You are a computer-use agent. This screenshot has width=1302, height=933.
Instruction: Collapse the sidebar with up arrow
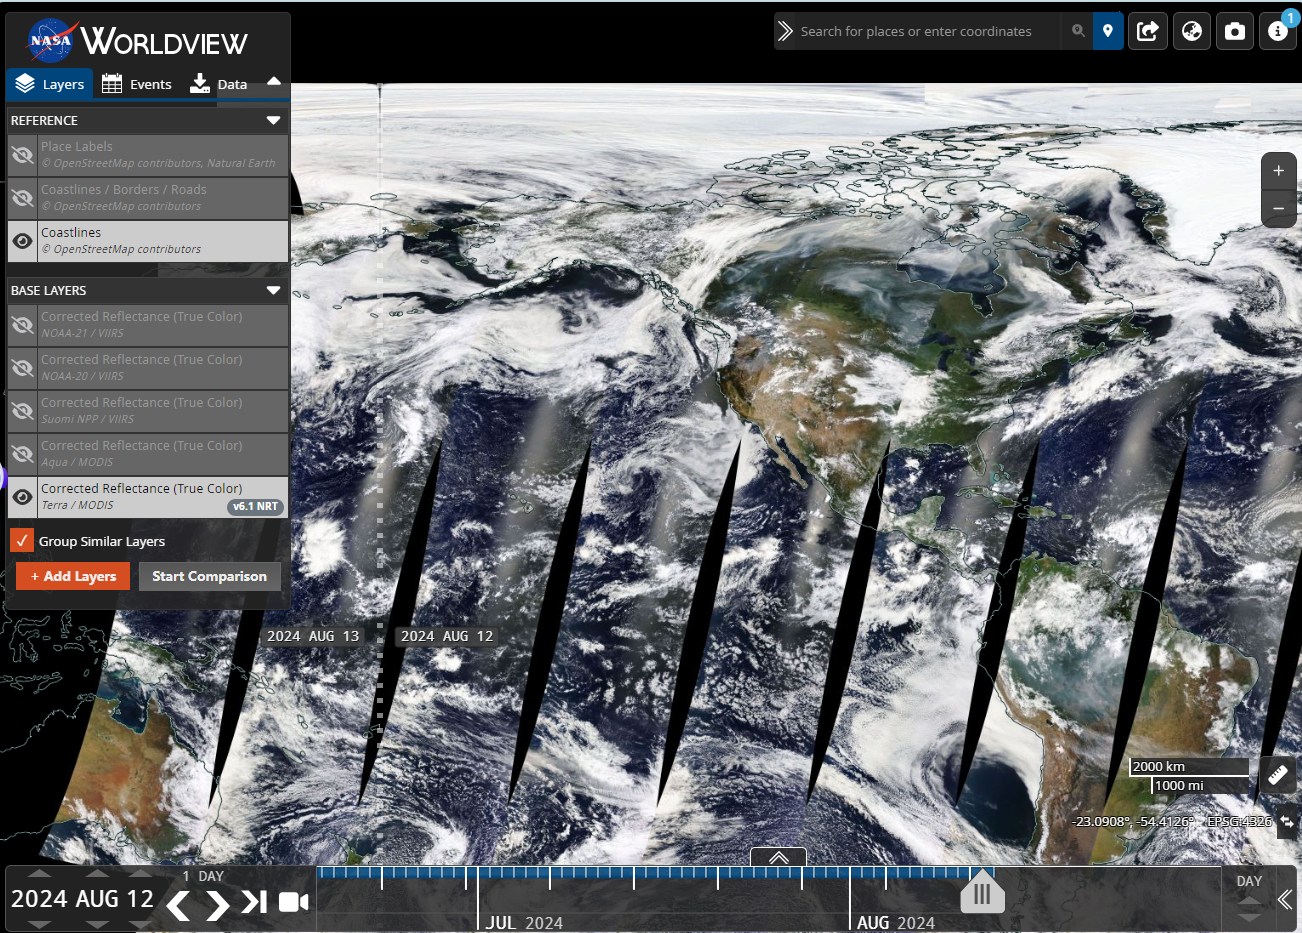coord(273,82)
